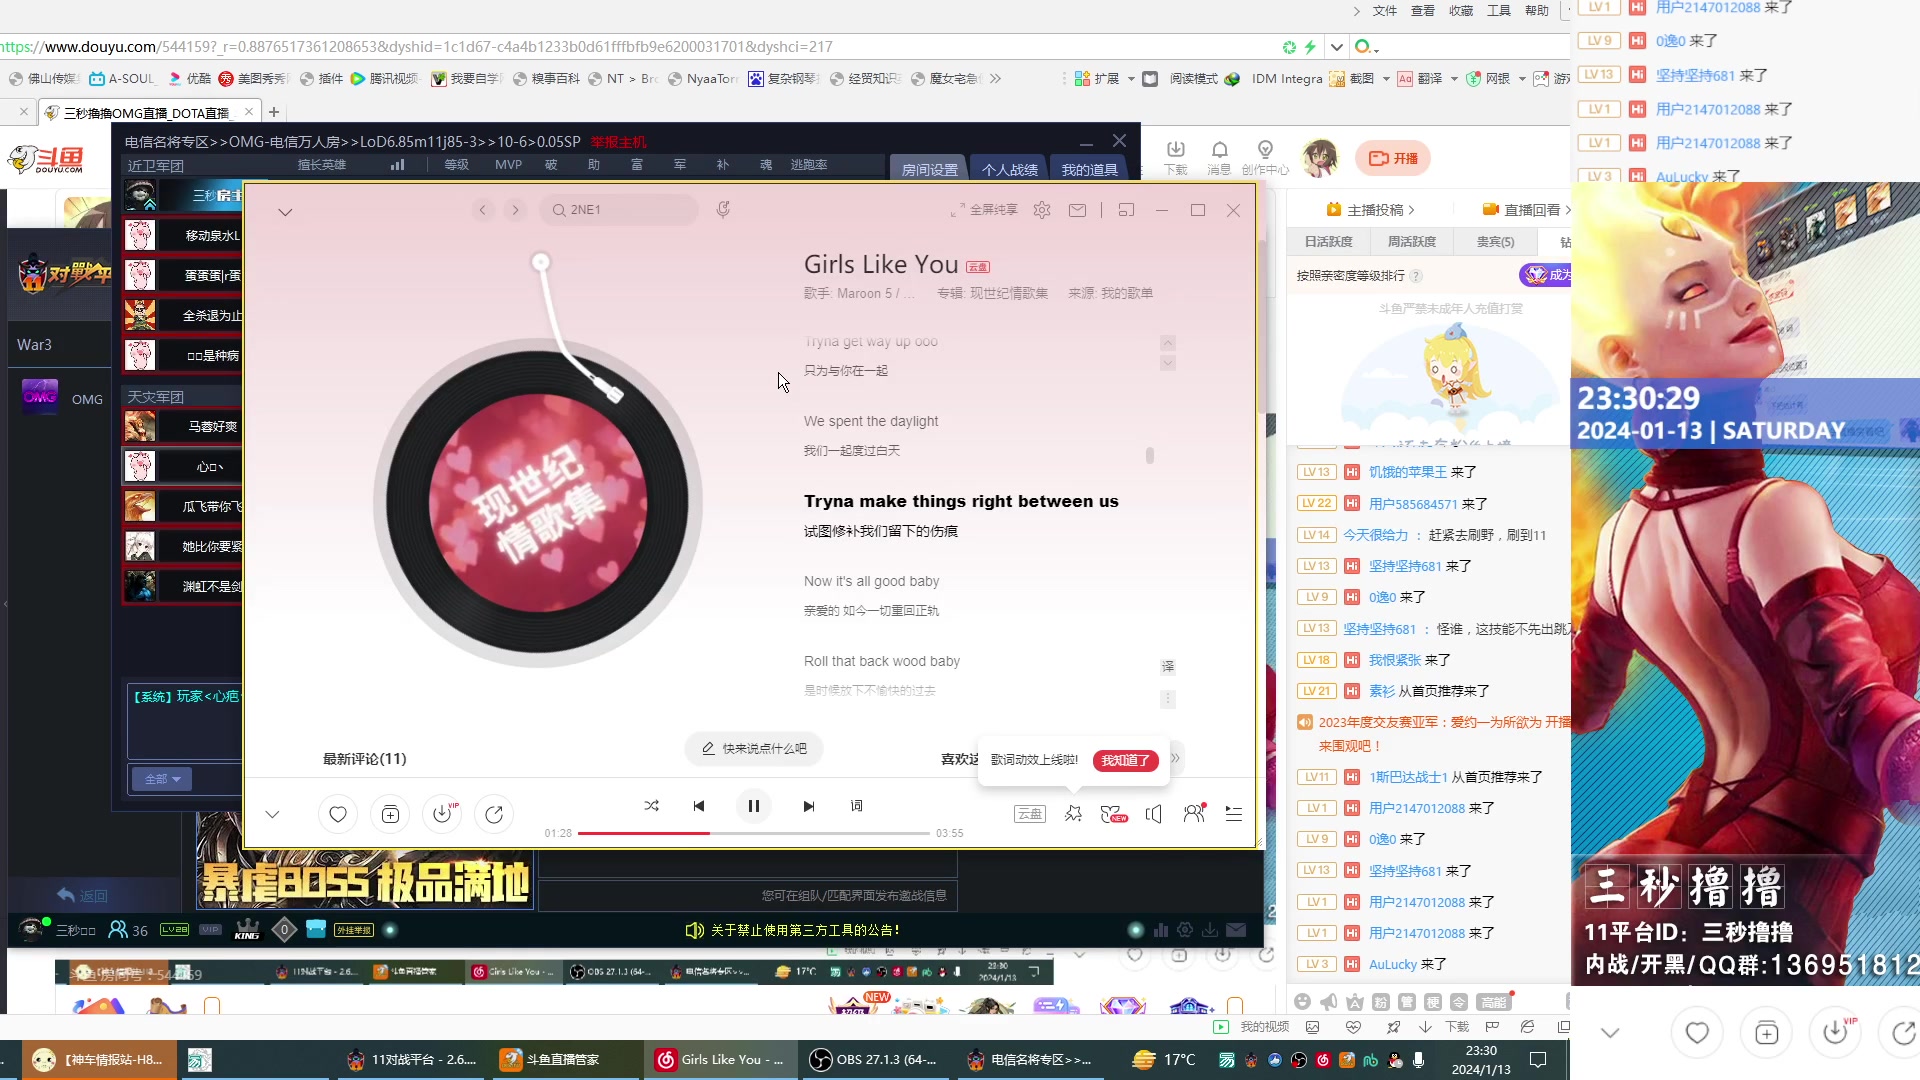Open browser address bar dropdown arrow
This screenshot has width=1920, height=1080.
(x=1337, y=47)
